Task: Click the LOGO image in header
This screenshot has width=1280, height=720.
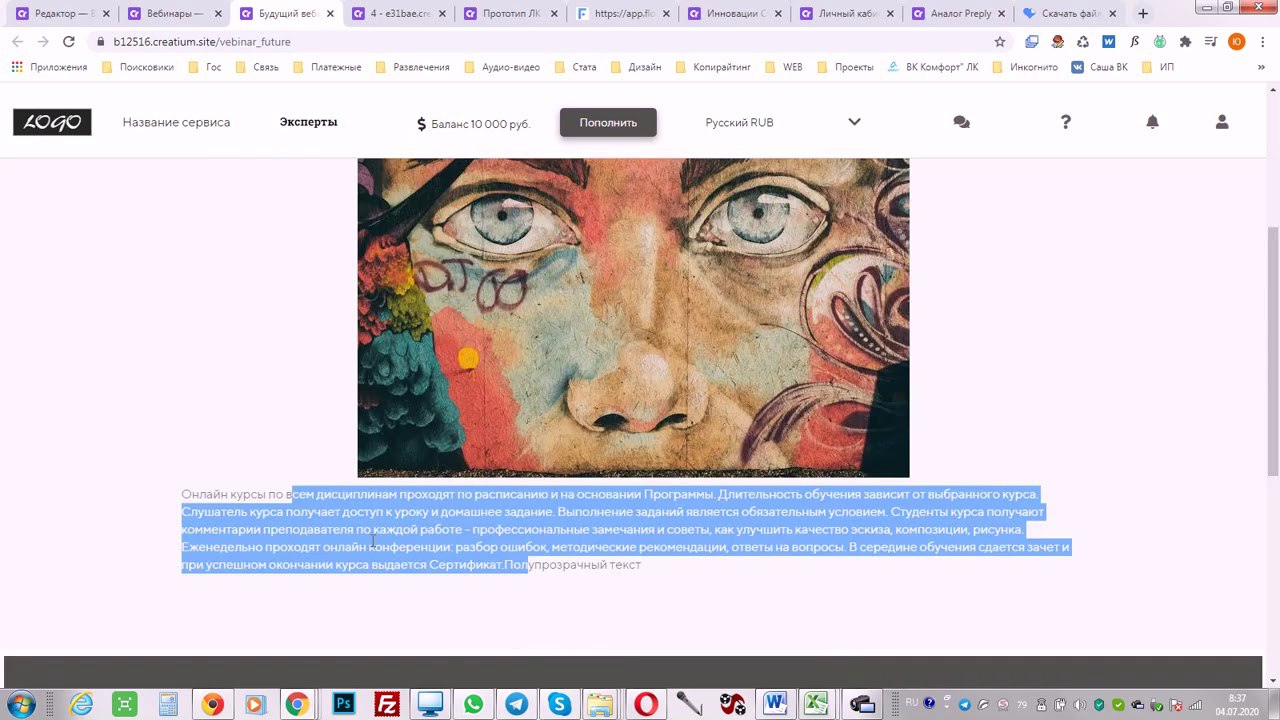Action: coord(52,122)
